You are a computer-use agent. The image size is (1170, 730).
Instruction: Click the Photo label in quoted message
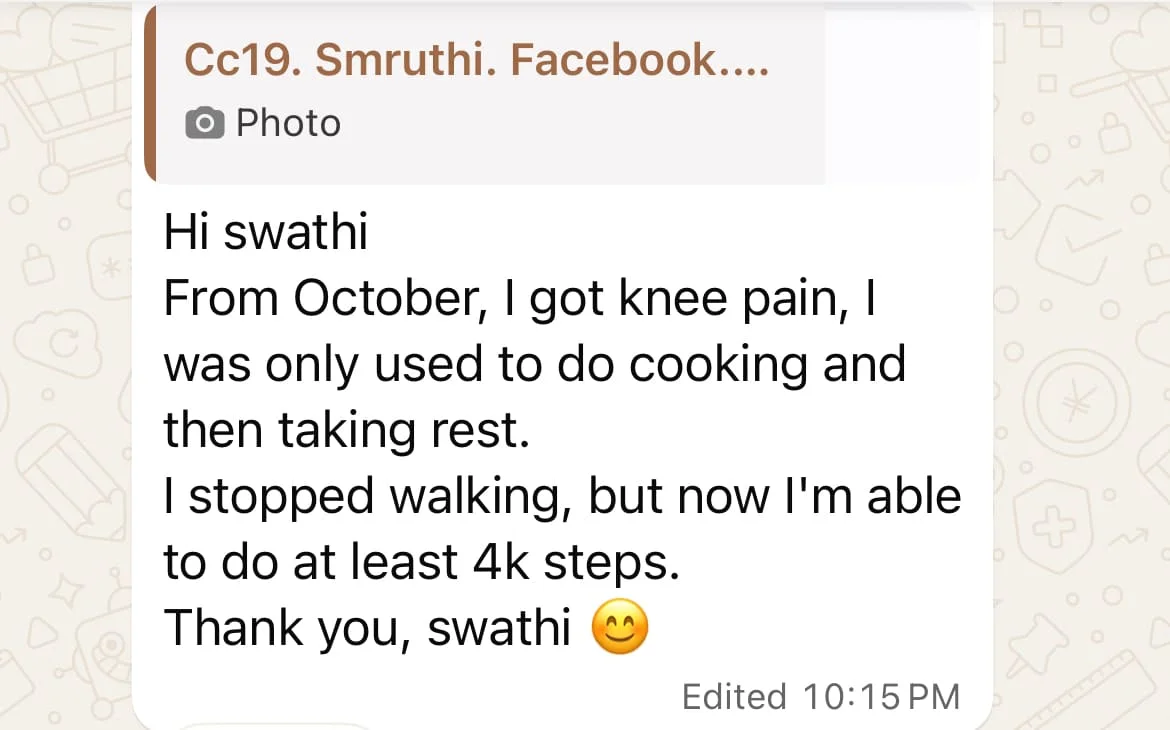[288, 124]
